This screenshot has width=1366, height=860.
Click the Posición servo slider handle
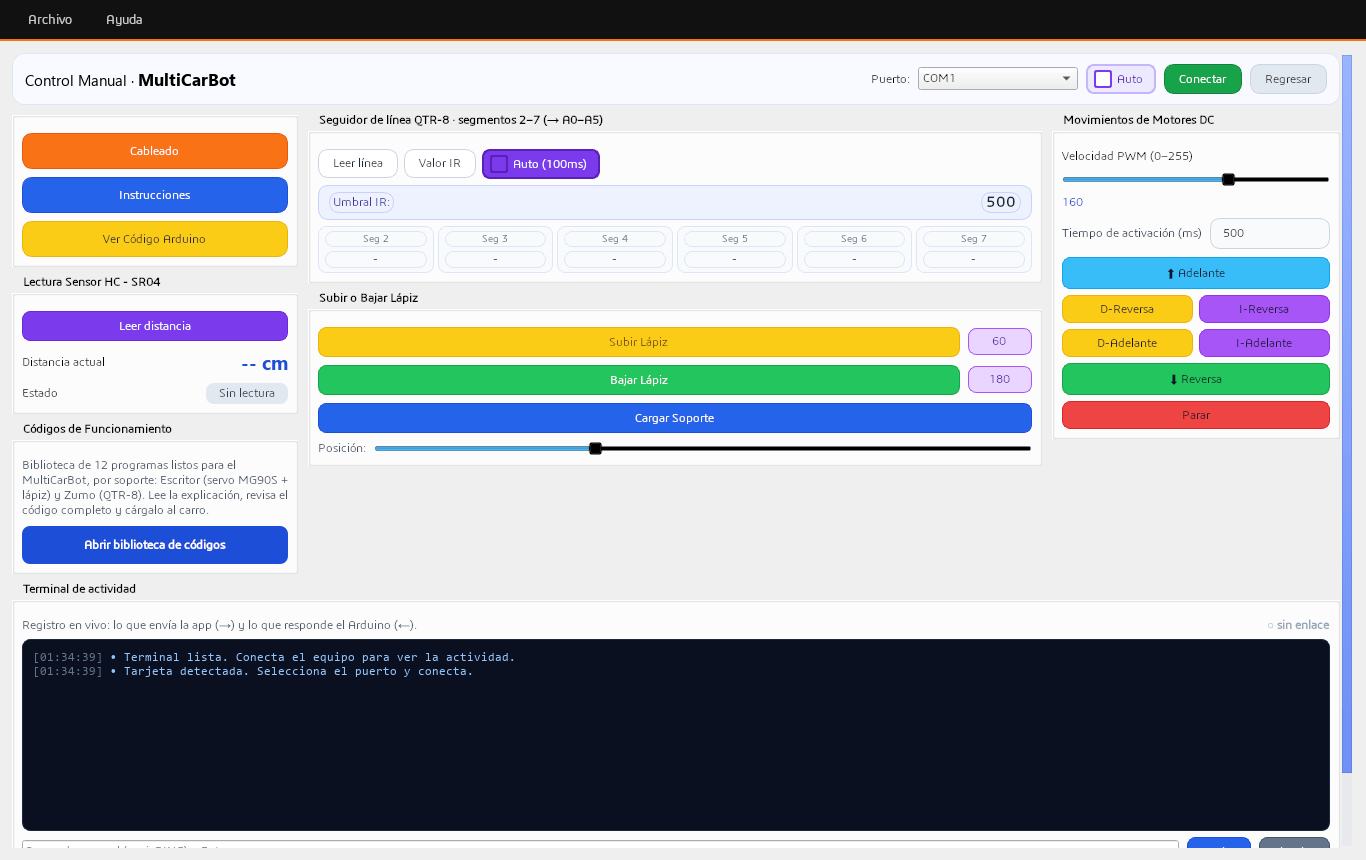click(x=595, y=449)
